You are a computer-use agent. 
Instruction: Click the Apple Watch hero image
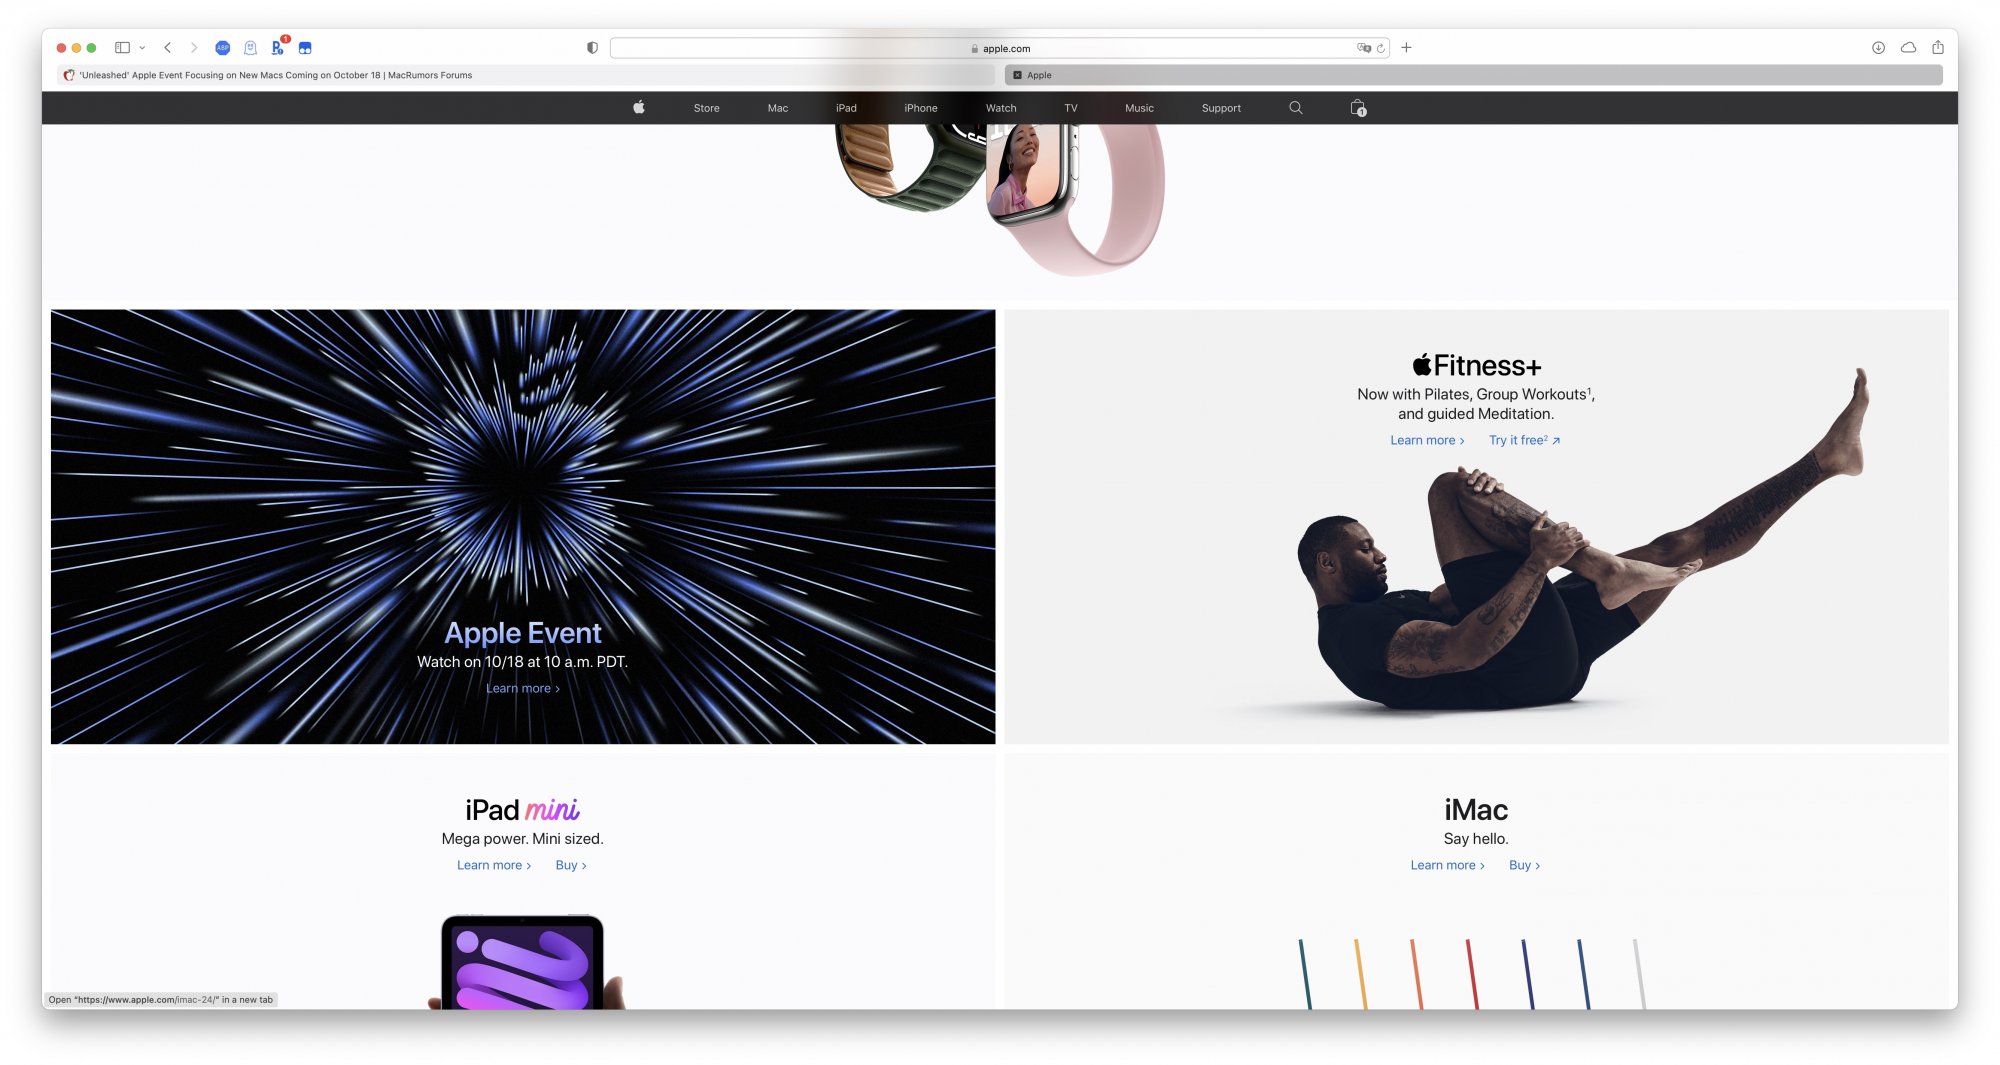pyautogui.click(x=1000, y=198)
